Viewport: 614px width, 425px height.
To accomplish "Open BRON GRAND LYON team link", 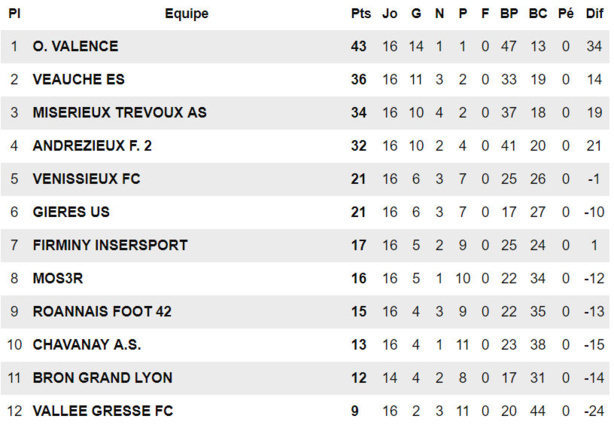I will coord(102,377).
